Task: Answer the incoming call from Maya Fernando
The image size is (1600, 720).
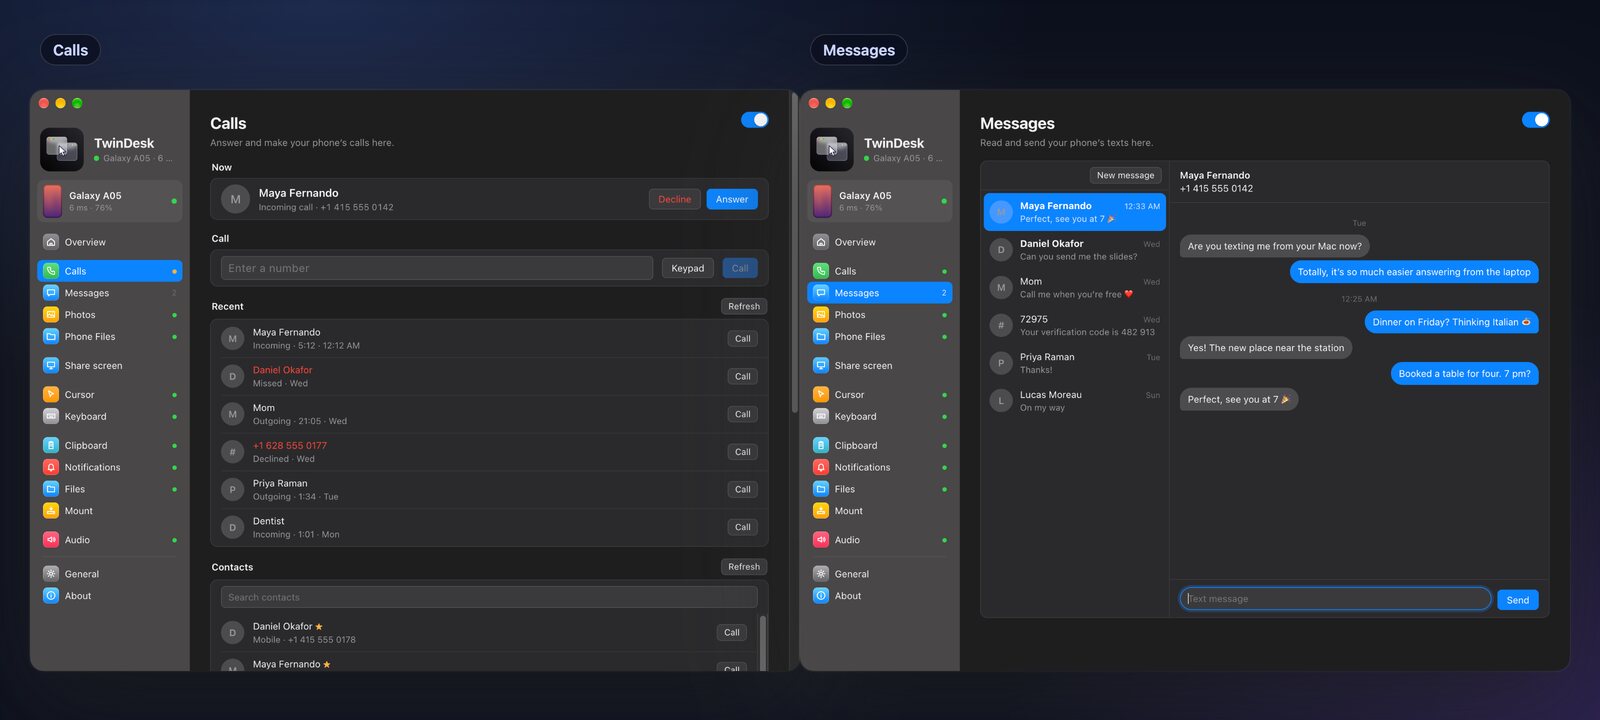Action: pyautogui.click(x=732, y=199)
